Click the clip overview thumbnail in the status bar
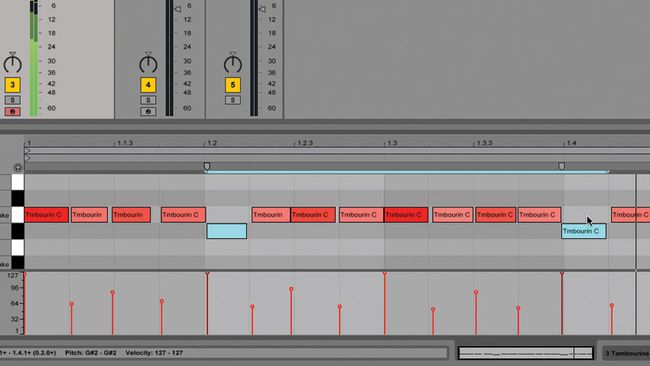This screenshot has height=366, width=650. [526, 353]
